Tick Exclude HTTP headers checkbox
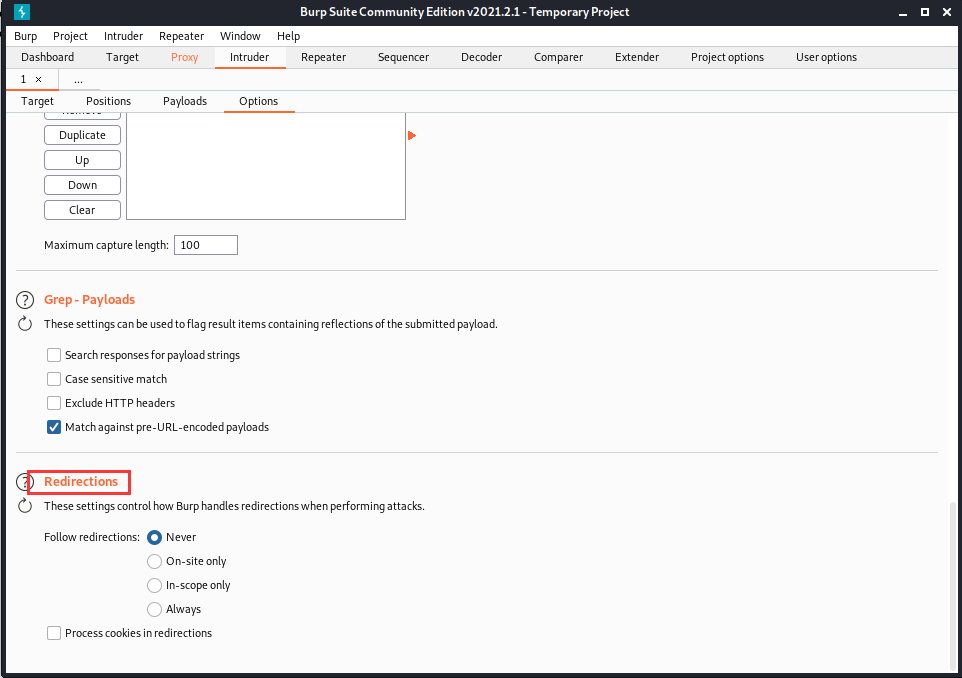 (54, 403)
